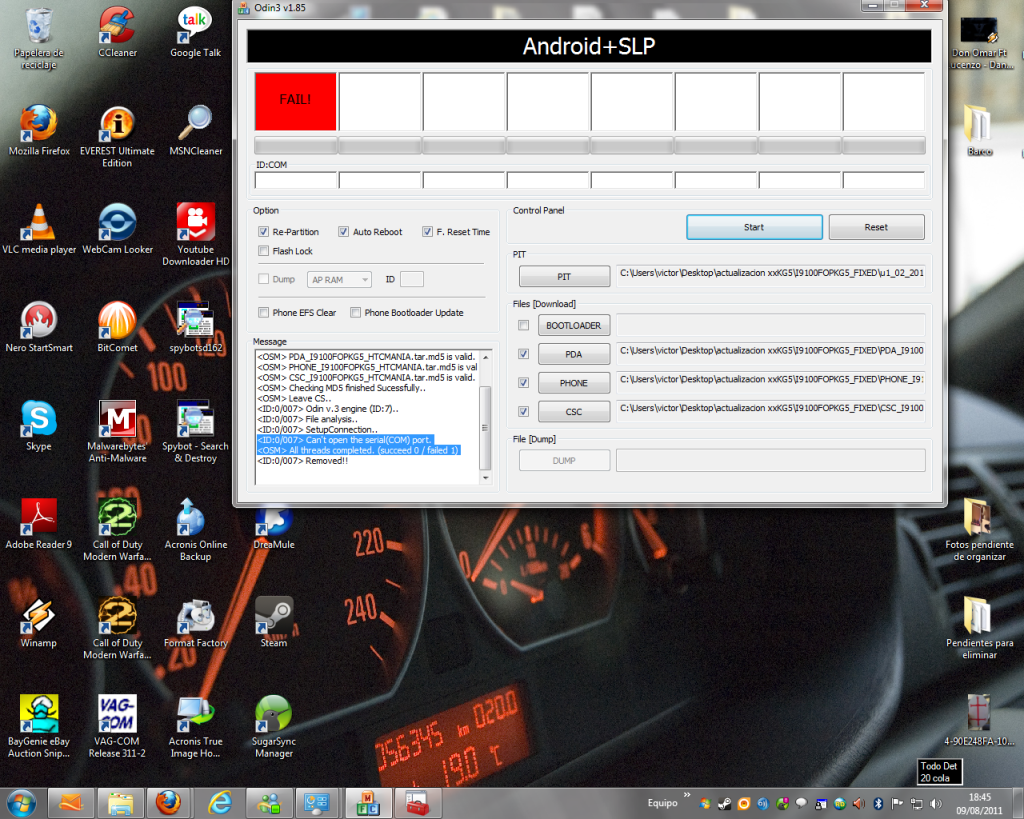Open the CCleaner desktop shortcut

point(117,25)
